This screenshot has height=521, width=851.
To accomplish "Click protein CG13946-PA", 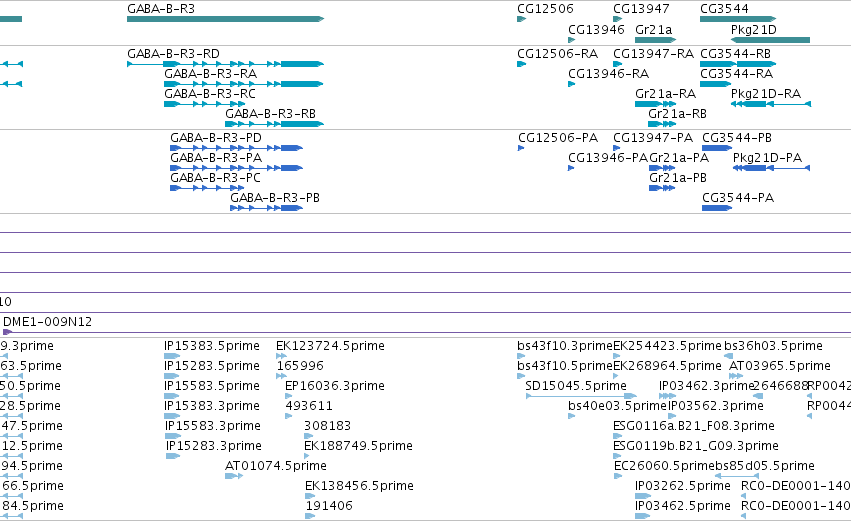I will tap(571, 168).
